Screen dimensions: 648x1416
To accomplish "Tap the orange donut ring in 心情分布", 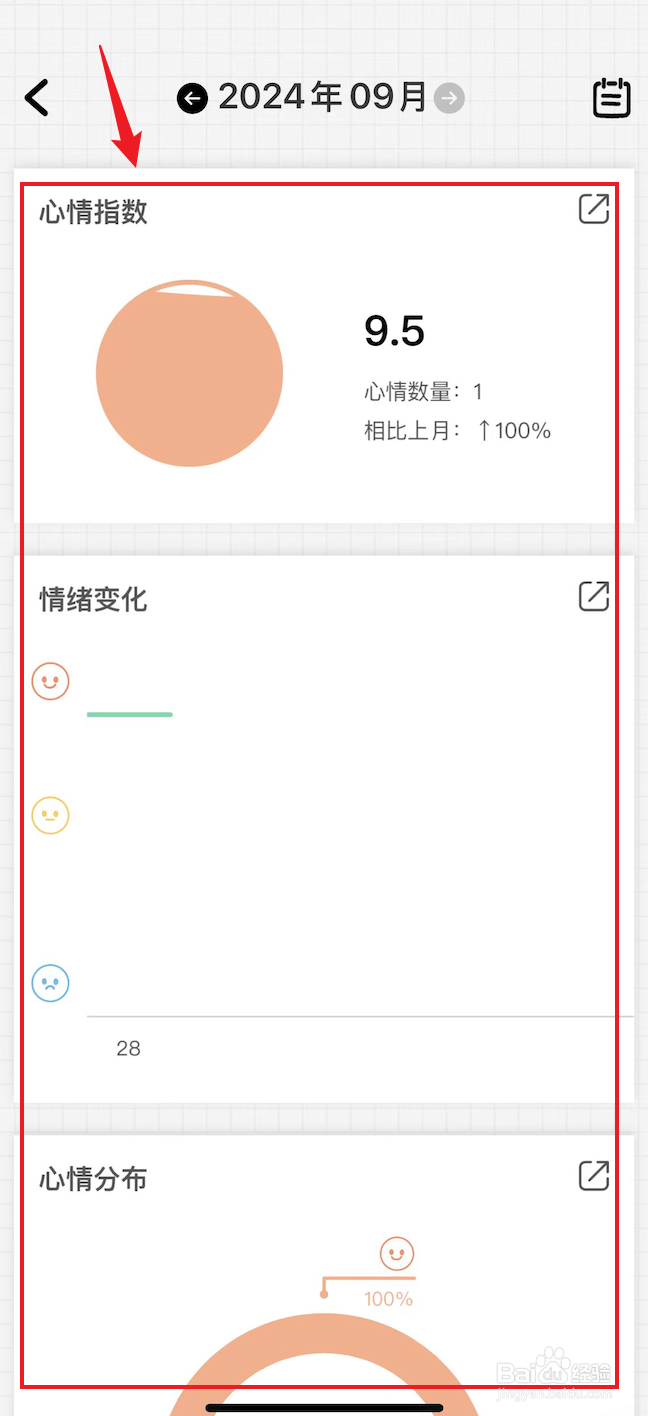I will pyautogui.click(x=200, y=1368).
